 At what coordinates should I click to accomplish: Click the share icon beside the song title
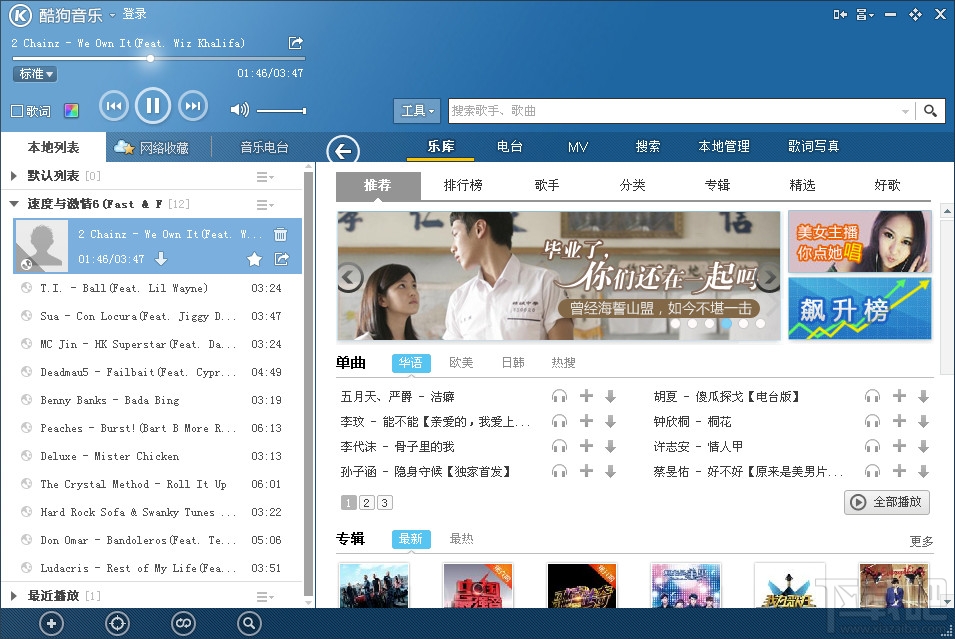pyautogui.click(x=295, y=43)
